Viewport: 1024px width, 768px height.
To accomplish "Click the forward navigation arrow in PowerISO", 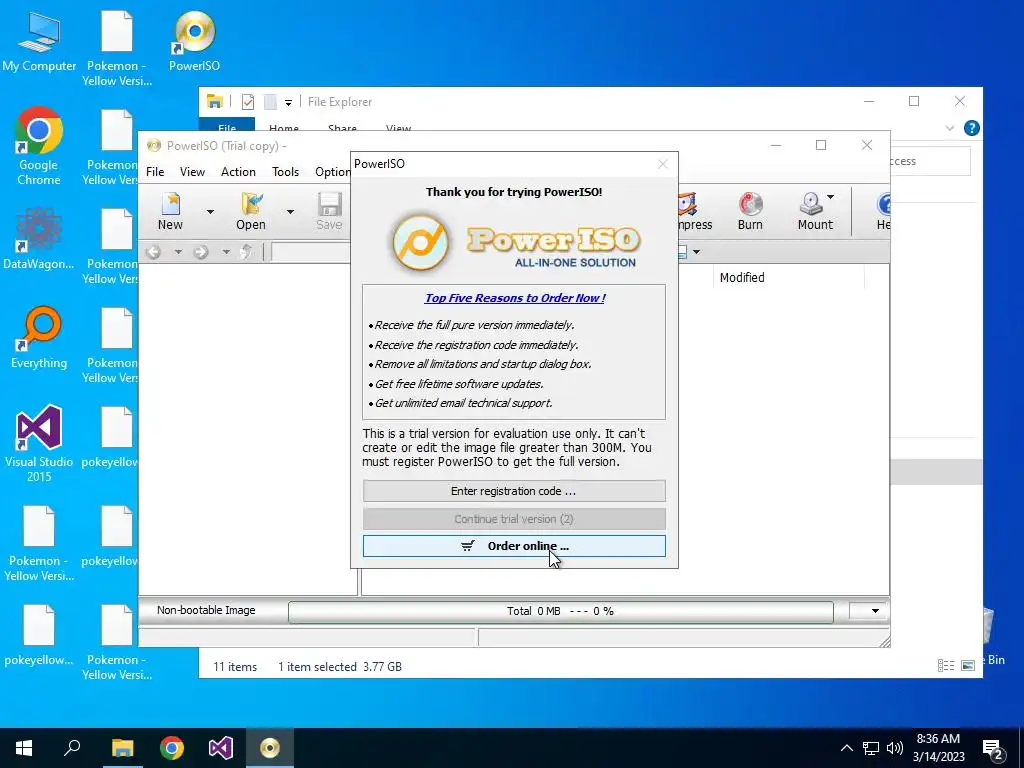I will coord(200,251).
